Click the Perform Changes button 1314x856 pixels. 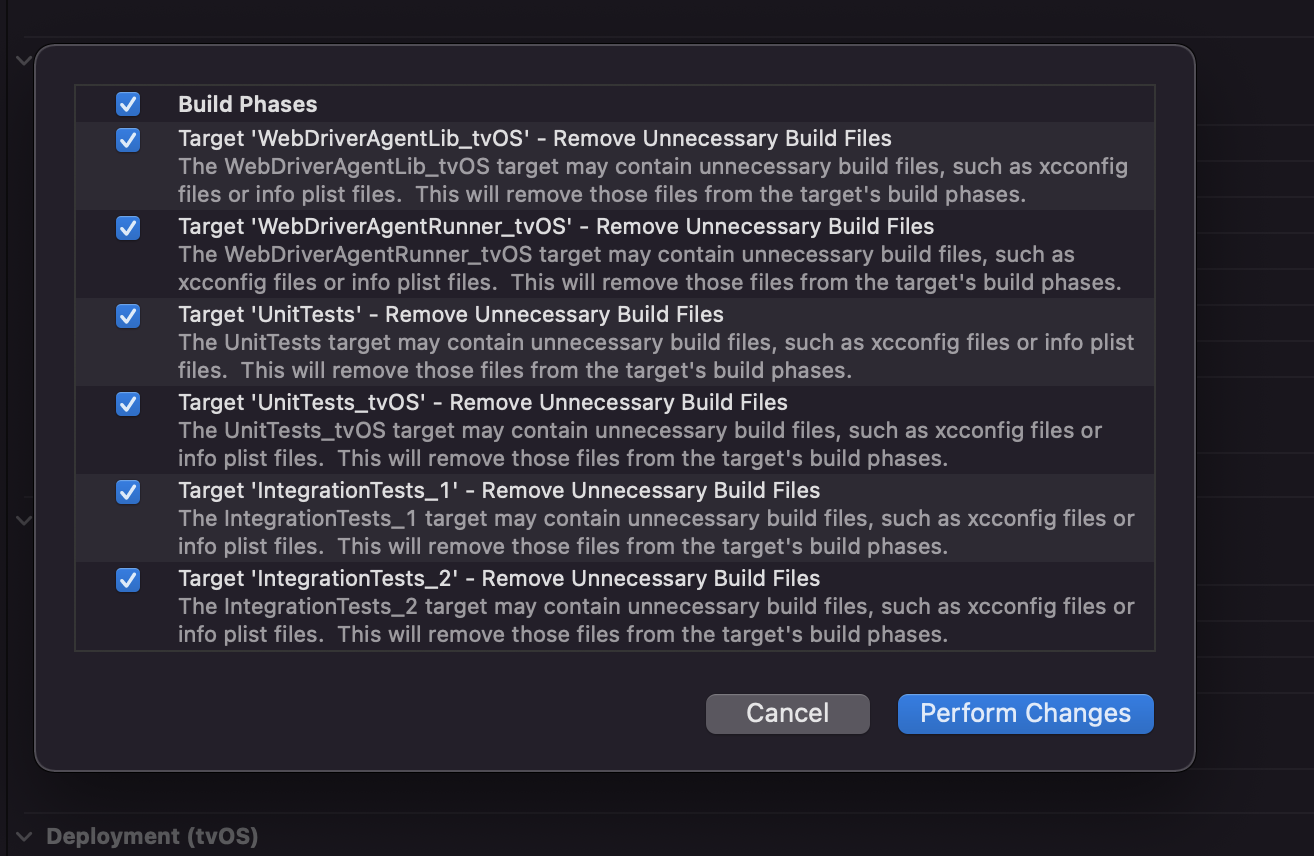1026,713
